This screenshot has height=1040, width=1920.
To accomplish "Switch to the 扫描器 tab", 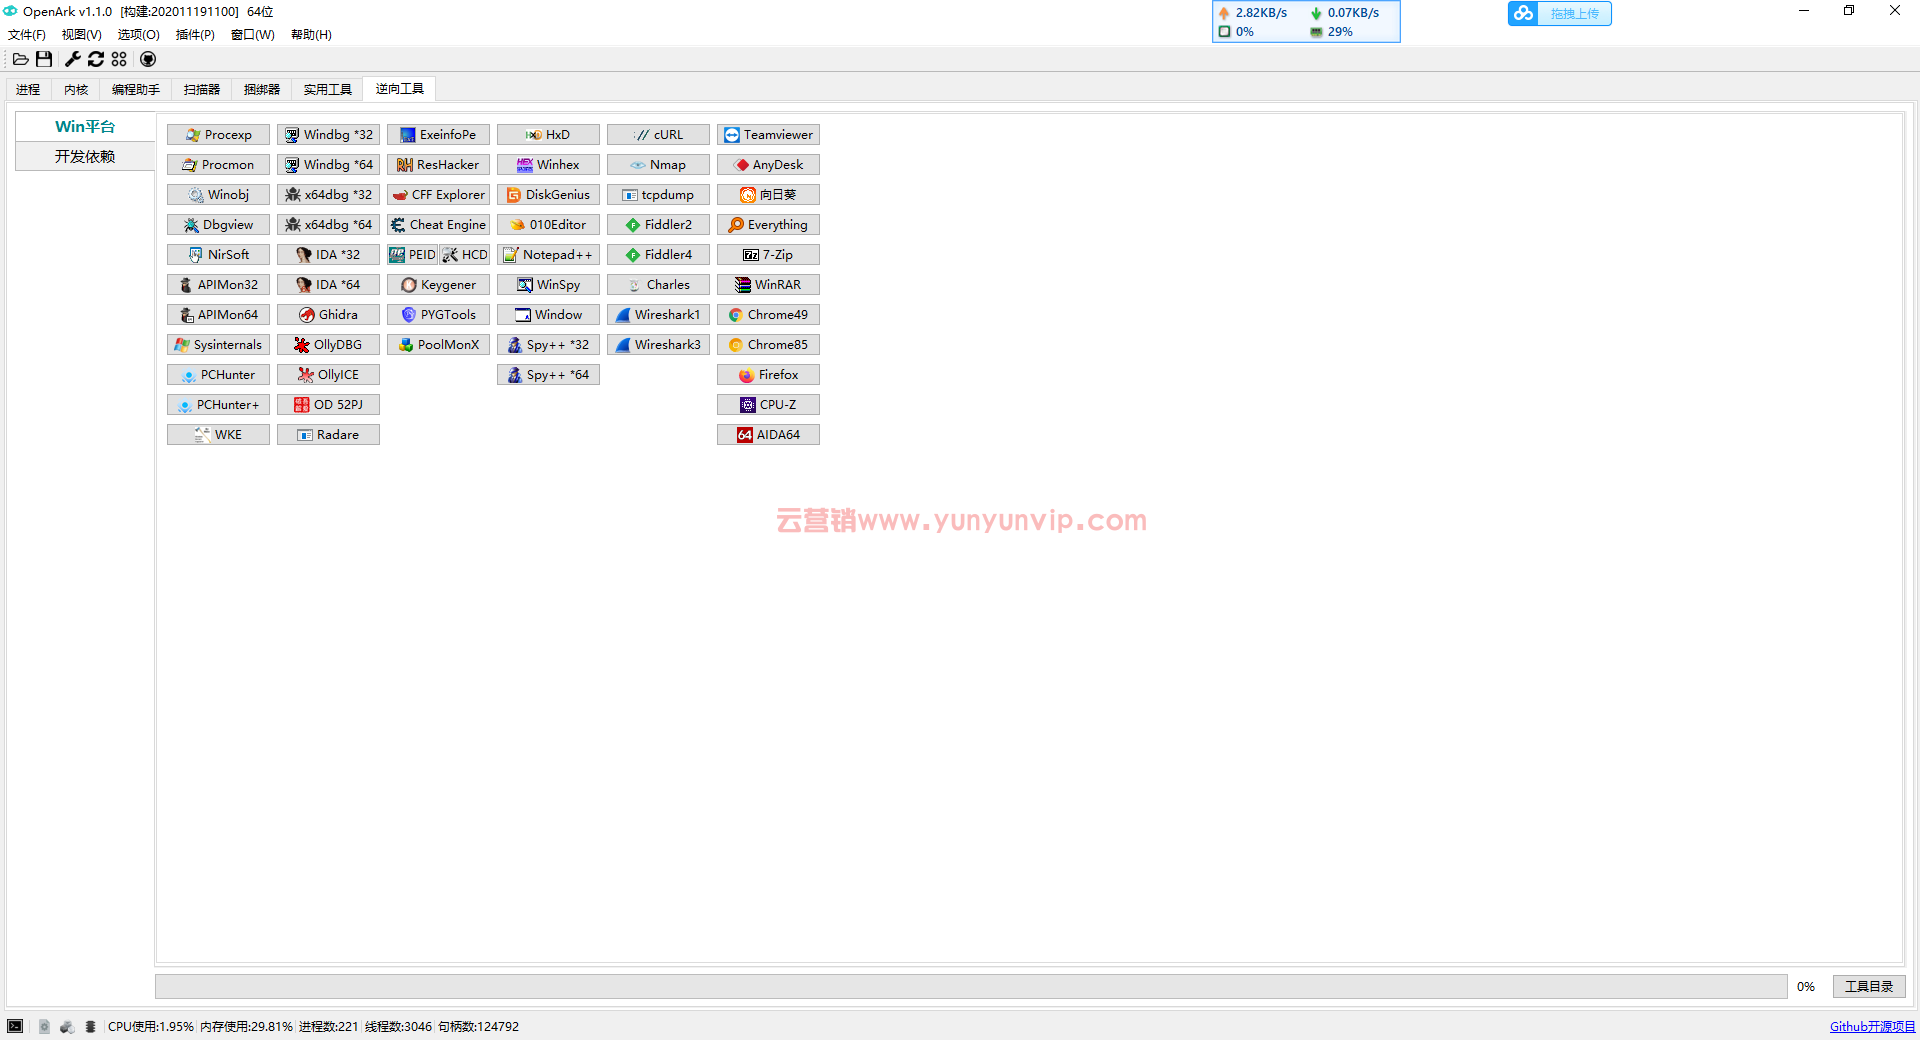I will pos(202,89).
